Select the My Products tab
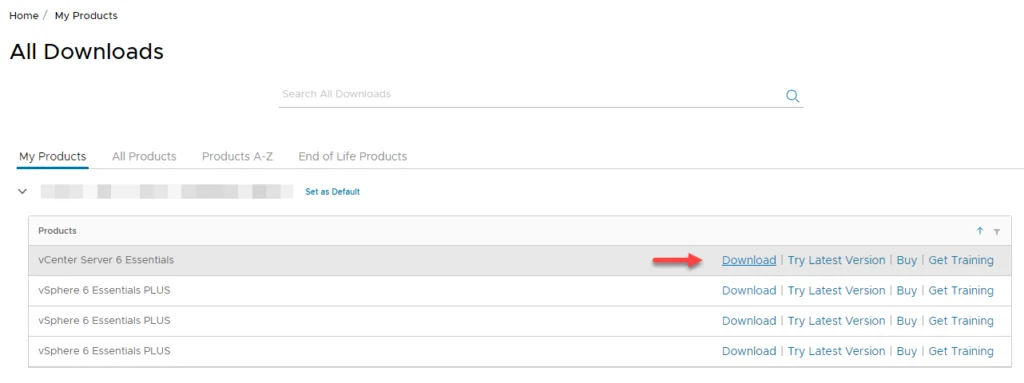The image size is (1024, 383). 53,156
